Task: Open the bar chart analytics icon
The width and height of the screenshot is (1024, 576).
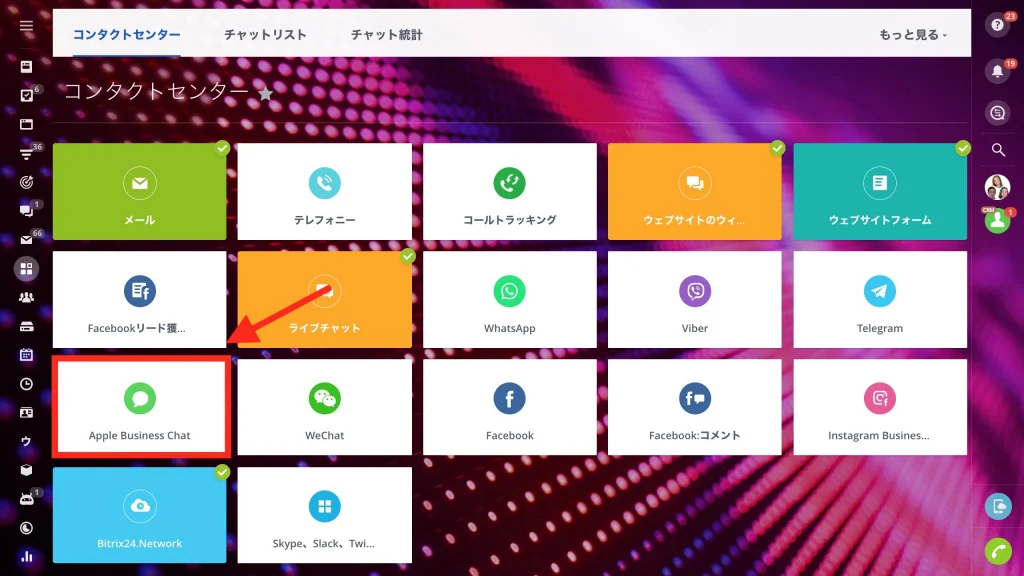Action: [26, 556]
